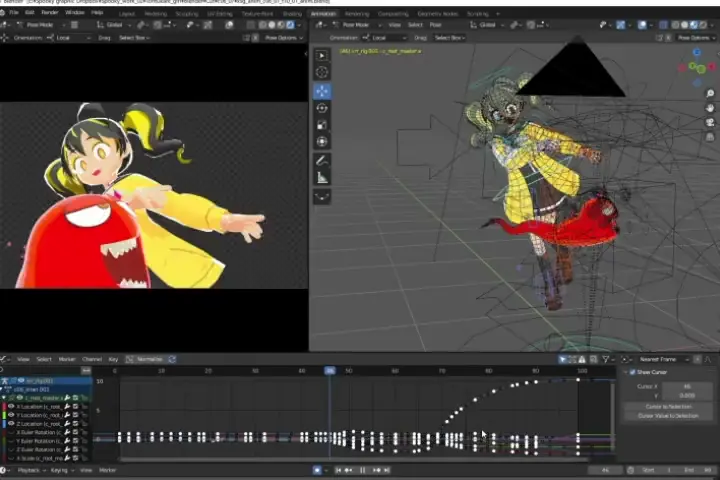Select the Move tool in viewport toolbar
The image size is (720, 480).
point(322,90)
